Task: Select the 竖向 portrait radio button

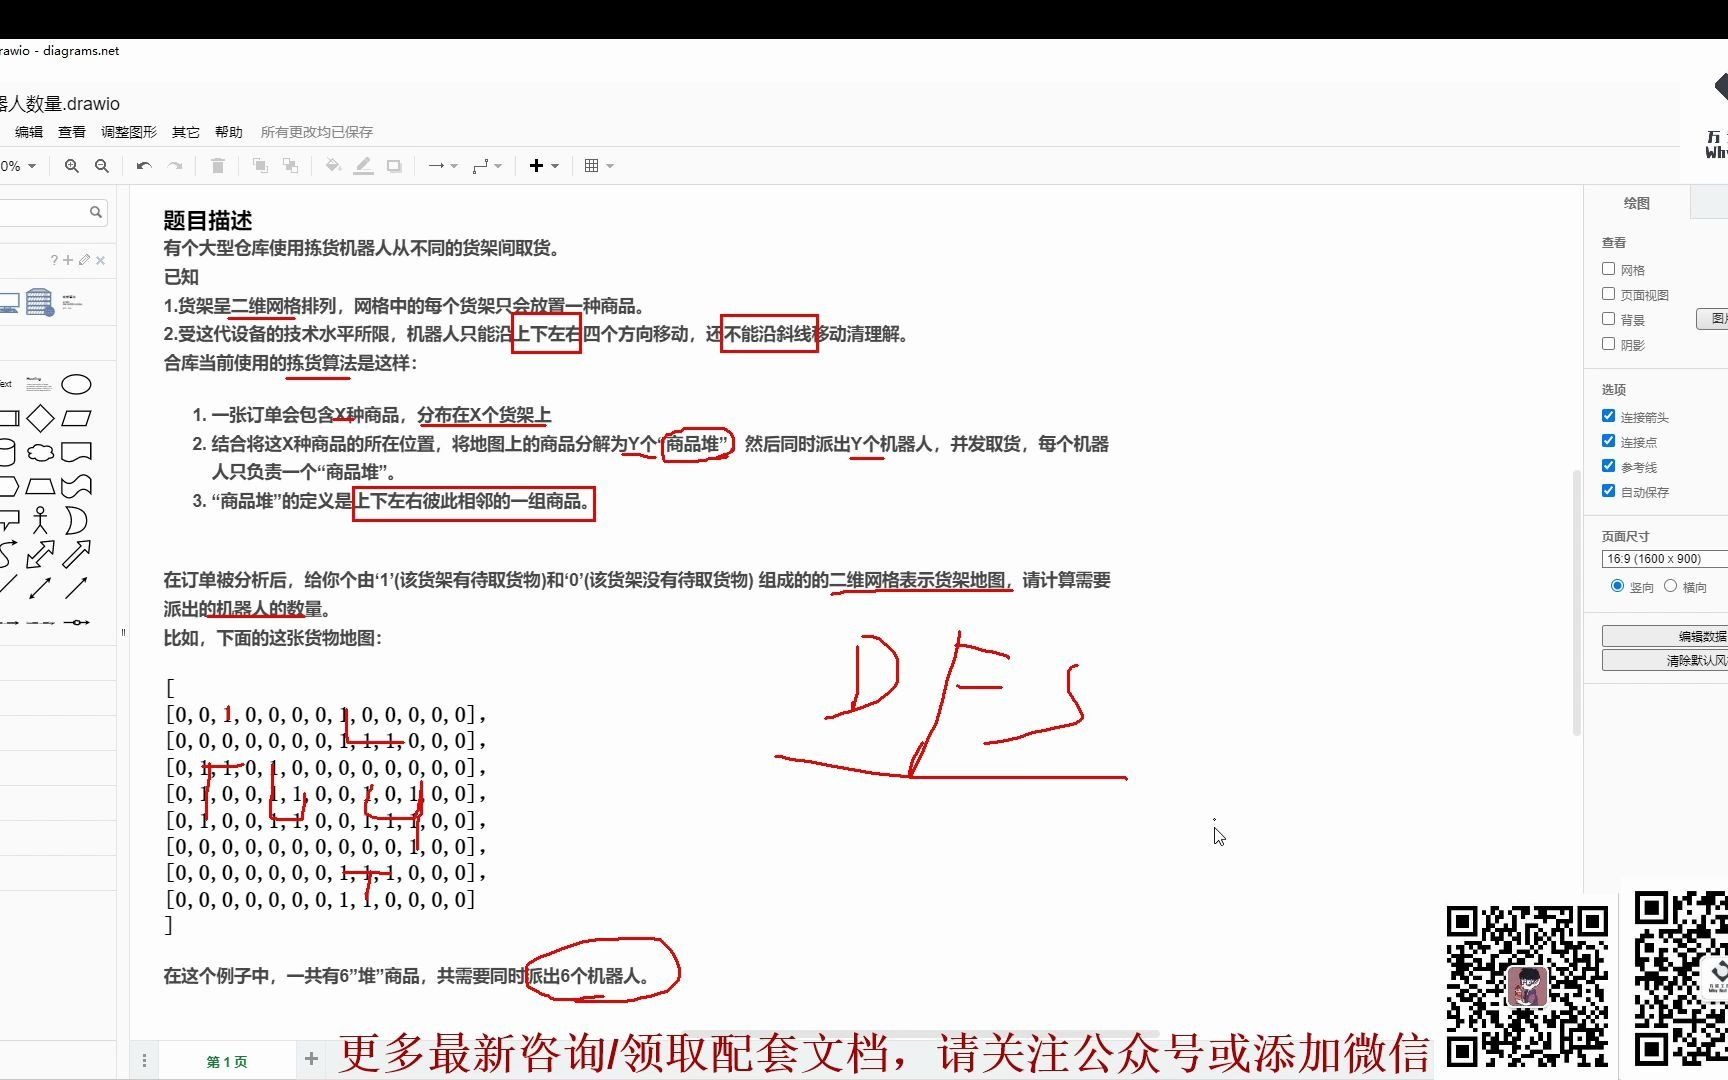Action: click(1617, 586)
